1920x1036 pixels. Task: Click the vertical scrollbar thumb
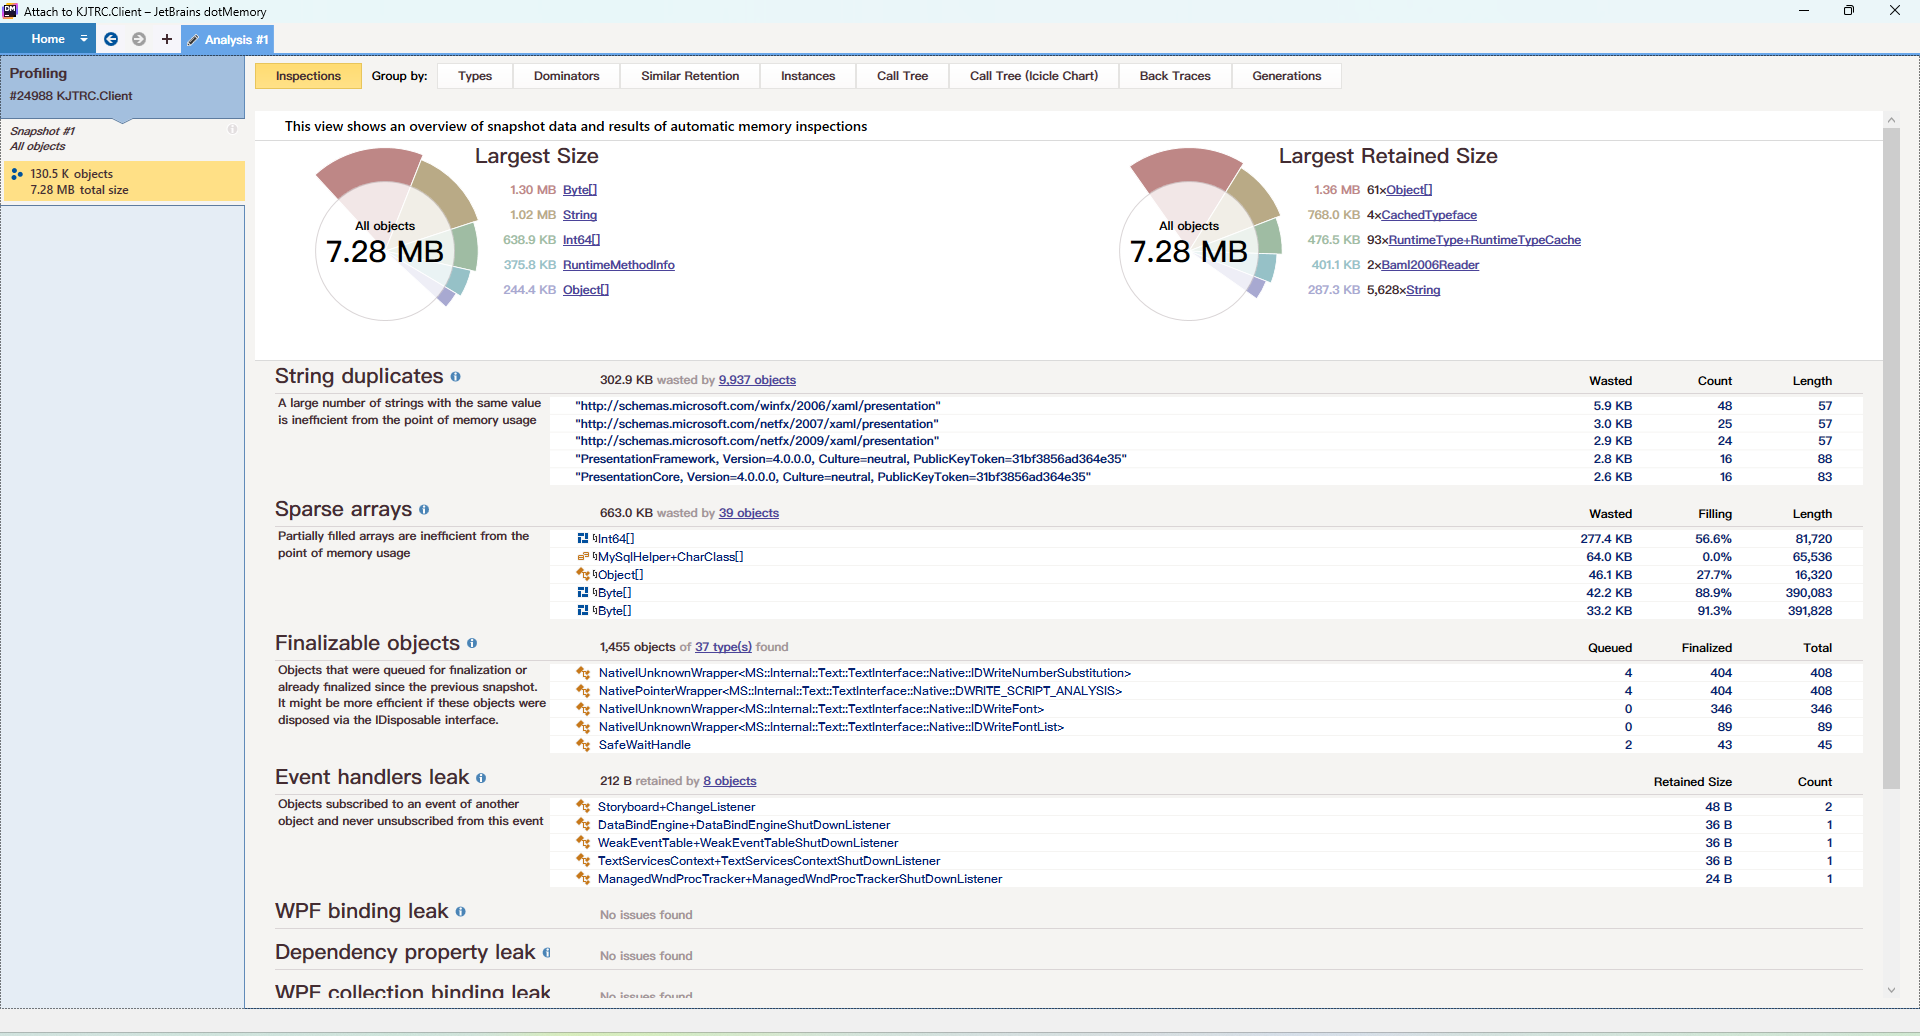tap(1890, 458)
